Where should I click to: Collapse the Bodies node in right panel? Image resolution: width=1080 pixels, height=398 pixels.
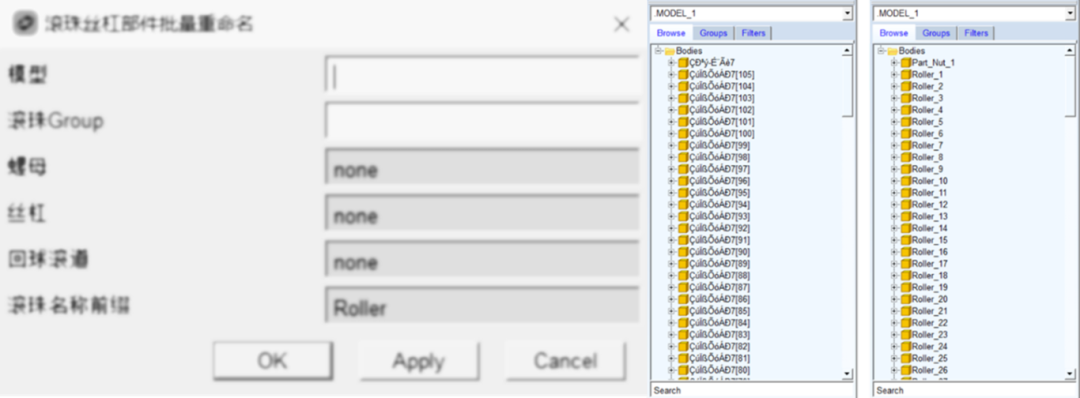(881, 51)
